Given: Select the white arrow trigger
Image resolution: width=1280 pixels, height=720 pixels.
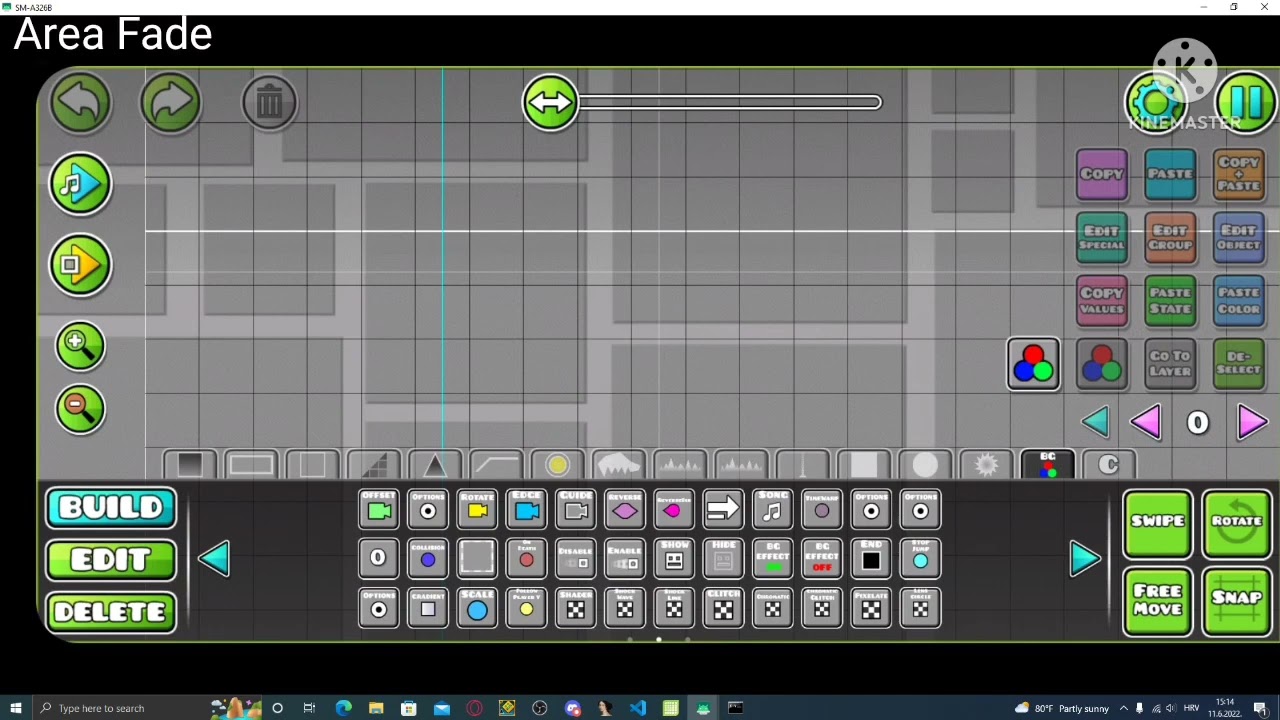Looking at the screenshot, I should 723,510.
